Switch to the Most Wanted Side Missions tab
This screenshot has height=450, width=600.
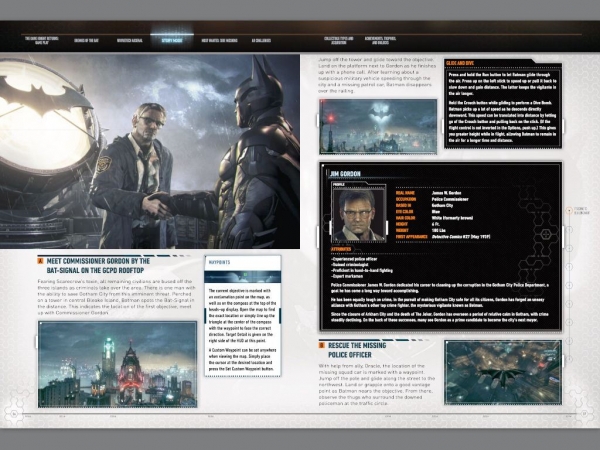pyautogui.click(x=219, y=41)
